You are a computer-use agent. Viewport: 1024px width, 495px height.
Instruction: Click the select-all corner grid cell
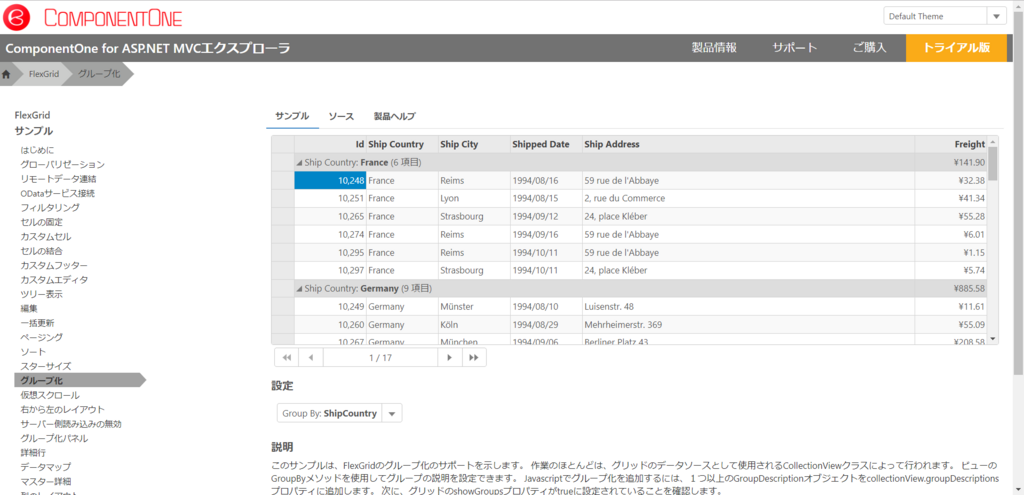coord(283,144)
